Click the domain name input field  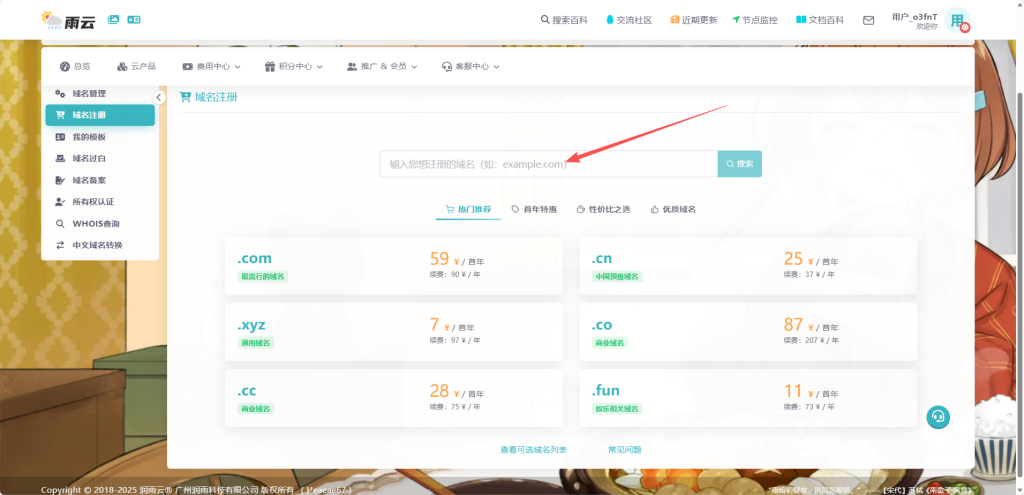pos(548,164)
